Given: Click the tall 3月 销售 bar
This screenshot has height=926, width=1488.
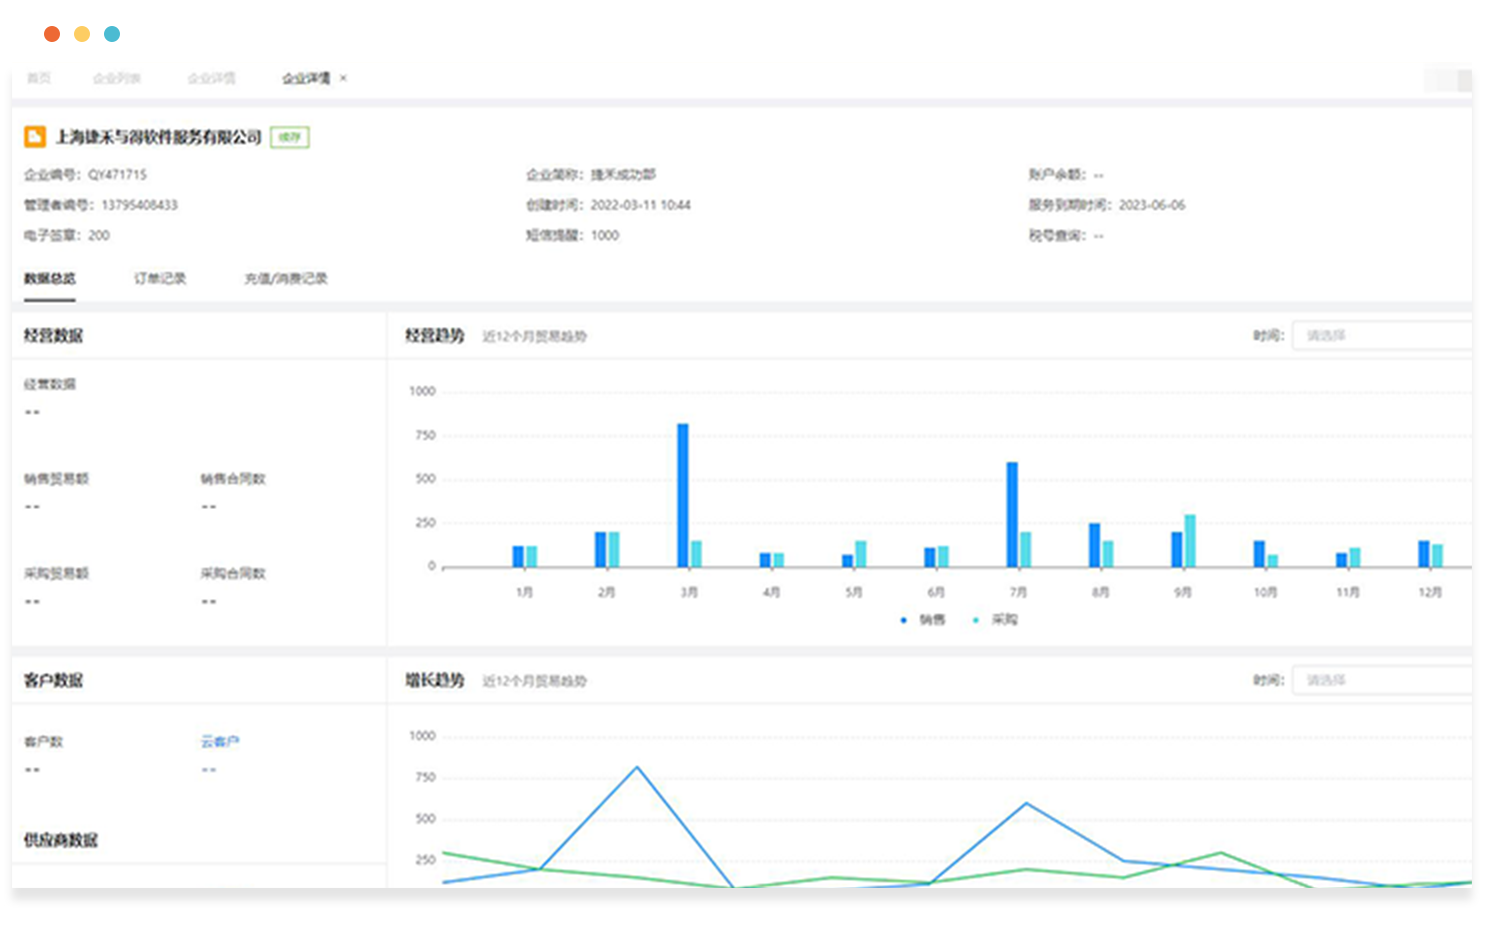Looking at the screenshot, I should coord(683,495).
